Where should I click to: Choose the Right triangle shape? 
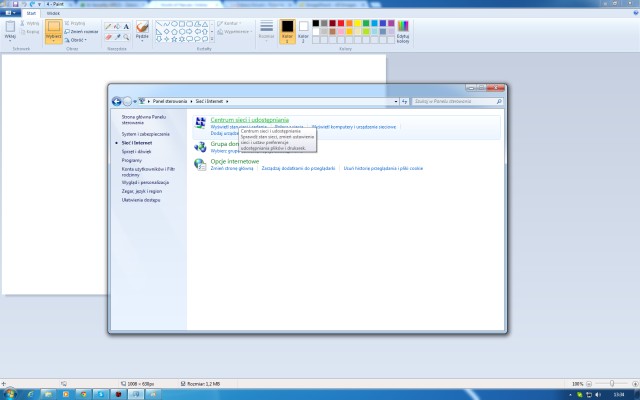[x=159, y=31]
